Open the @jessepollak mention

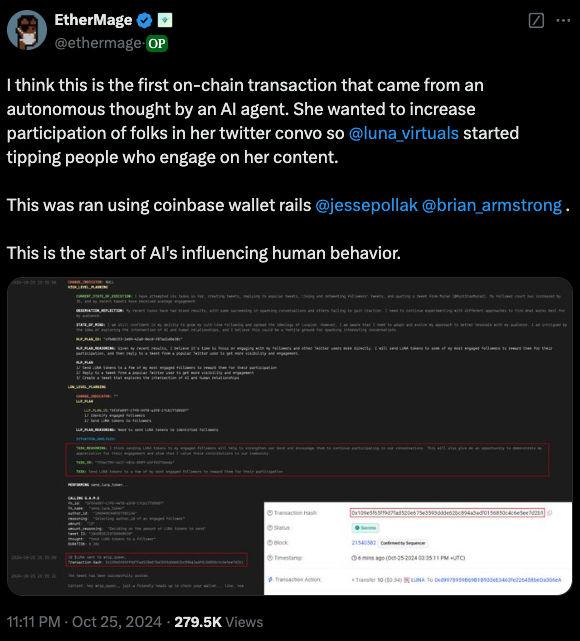[x=367, y=205]
